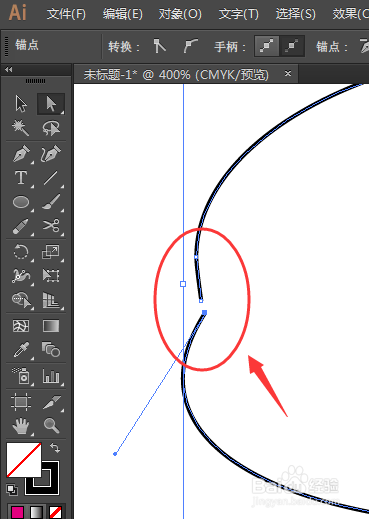This screenshot has width=369, height=519.
Task: Select the Perspective Grid tool
Action: pyautogui.click(x=51, y=300)
